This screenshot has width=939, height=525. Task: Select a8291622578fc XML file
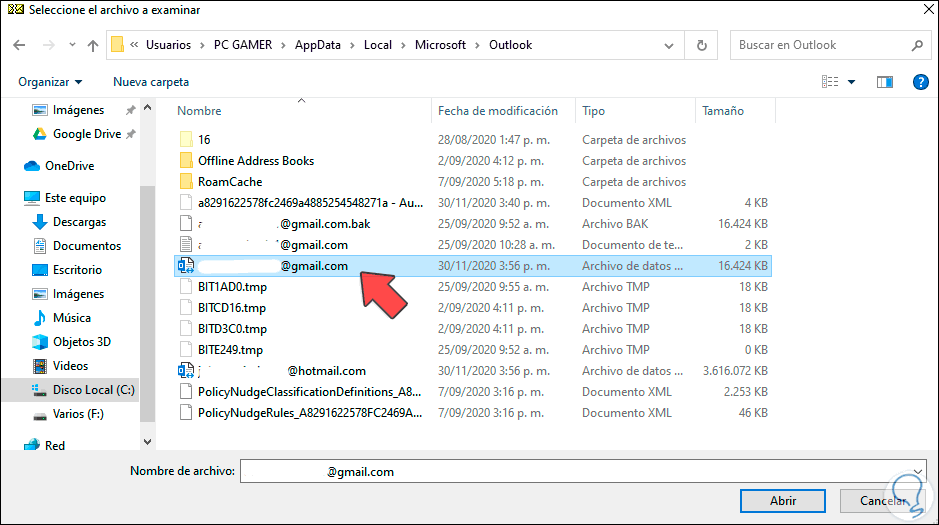point(310,202)
